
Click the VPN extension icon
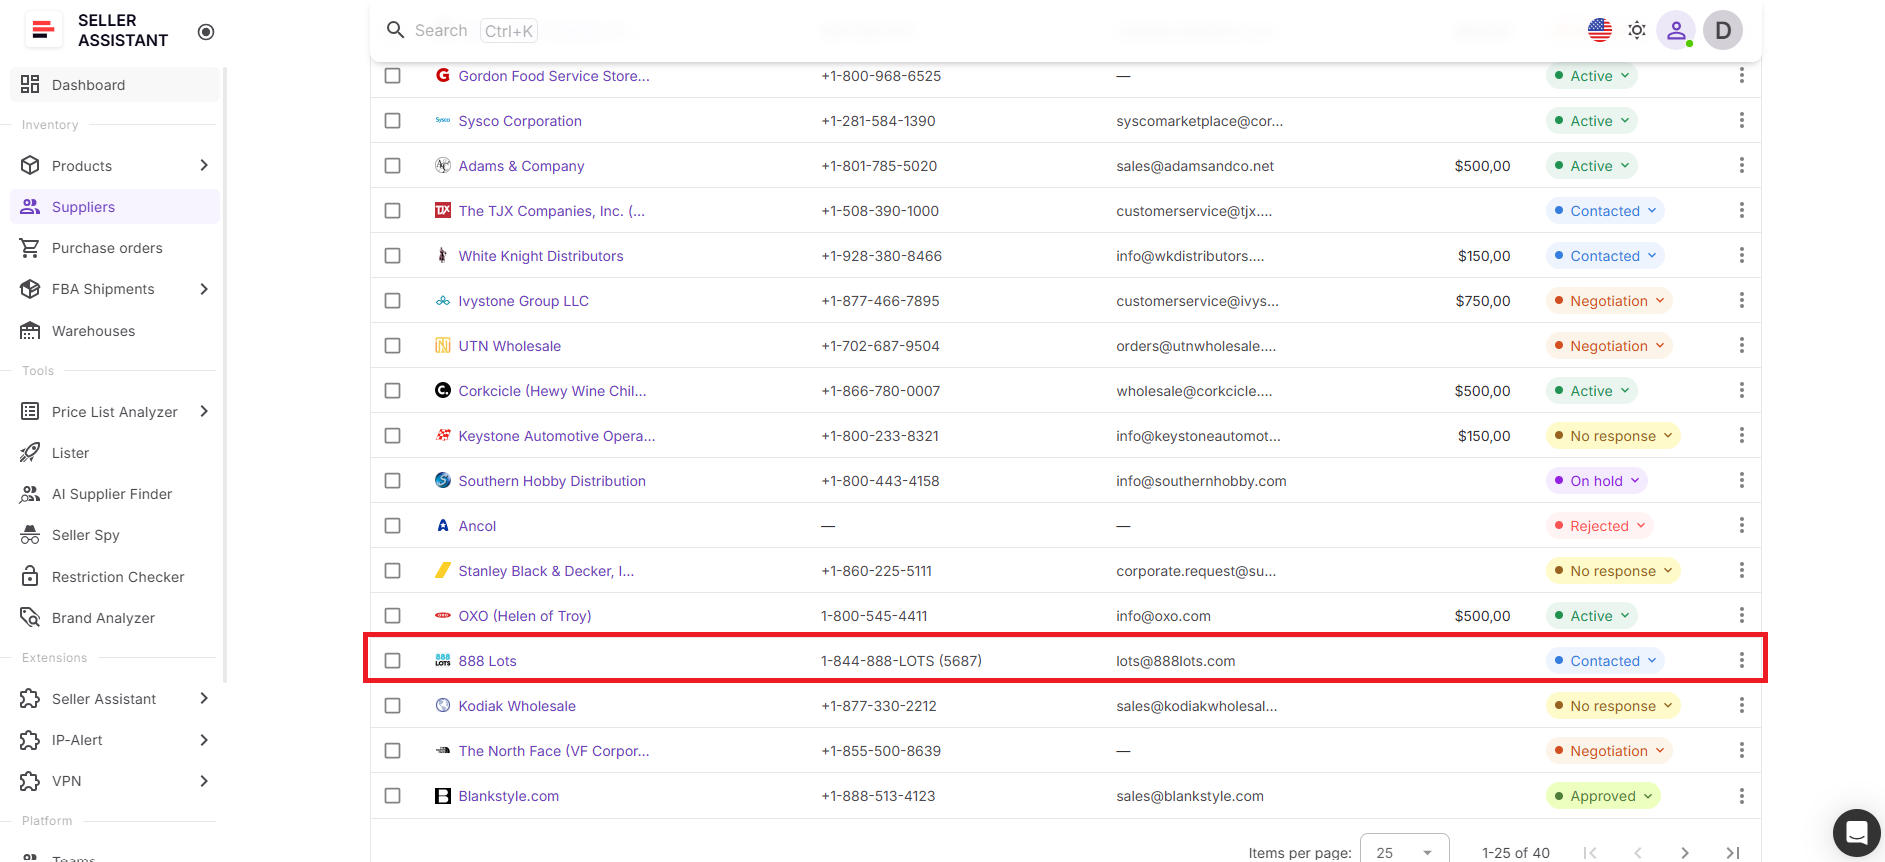(30, 781)
